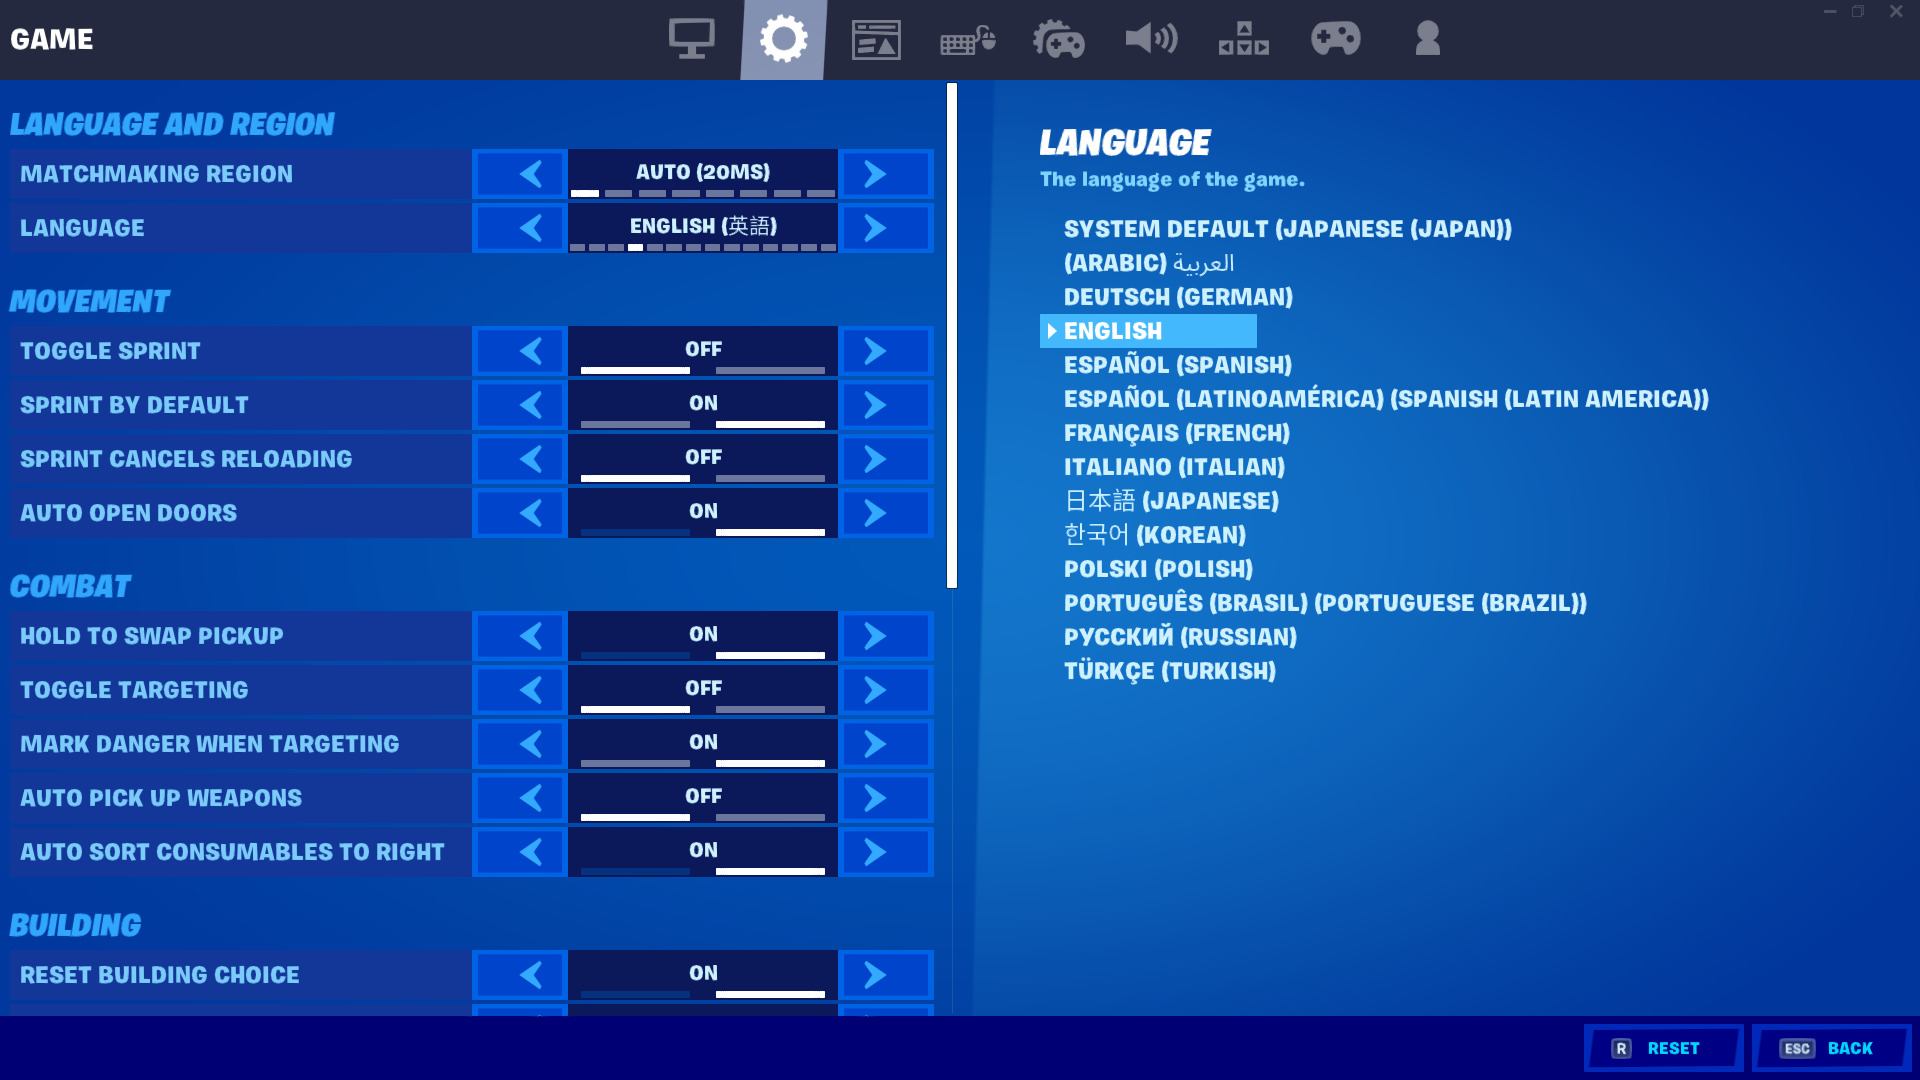Select Russian from language list
Screen dimensions: 1920x1080
pyautogui.click(x=1179, y=637)
